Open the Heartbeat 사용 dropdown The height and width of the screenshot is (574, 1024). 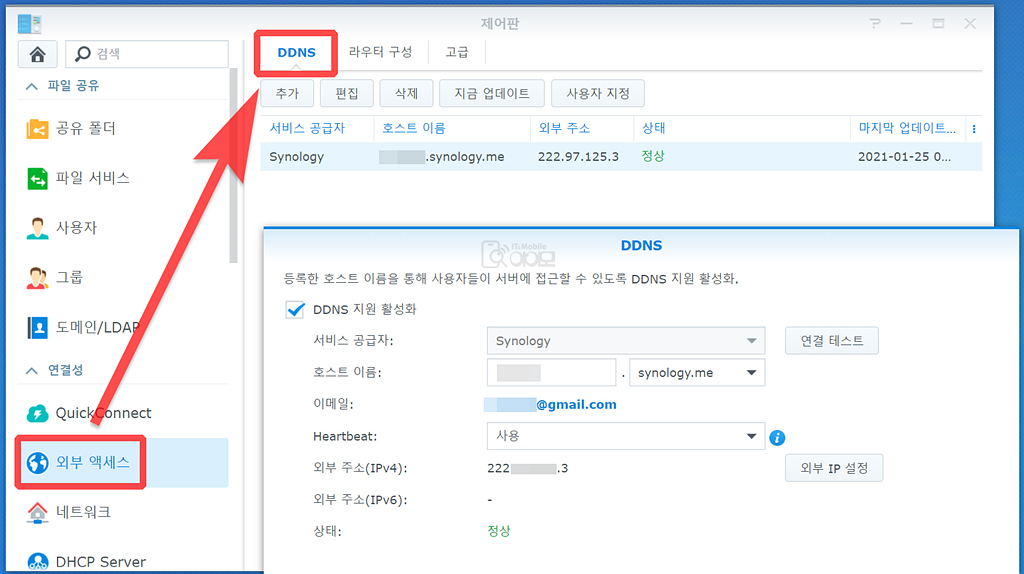[x=626, y=436]
